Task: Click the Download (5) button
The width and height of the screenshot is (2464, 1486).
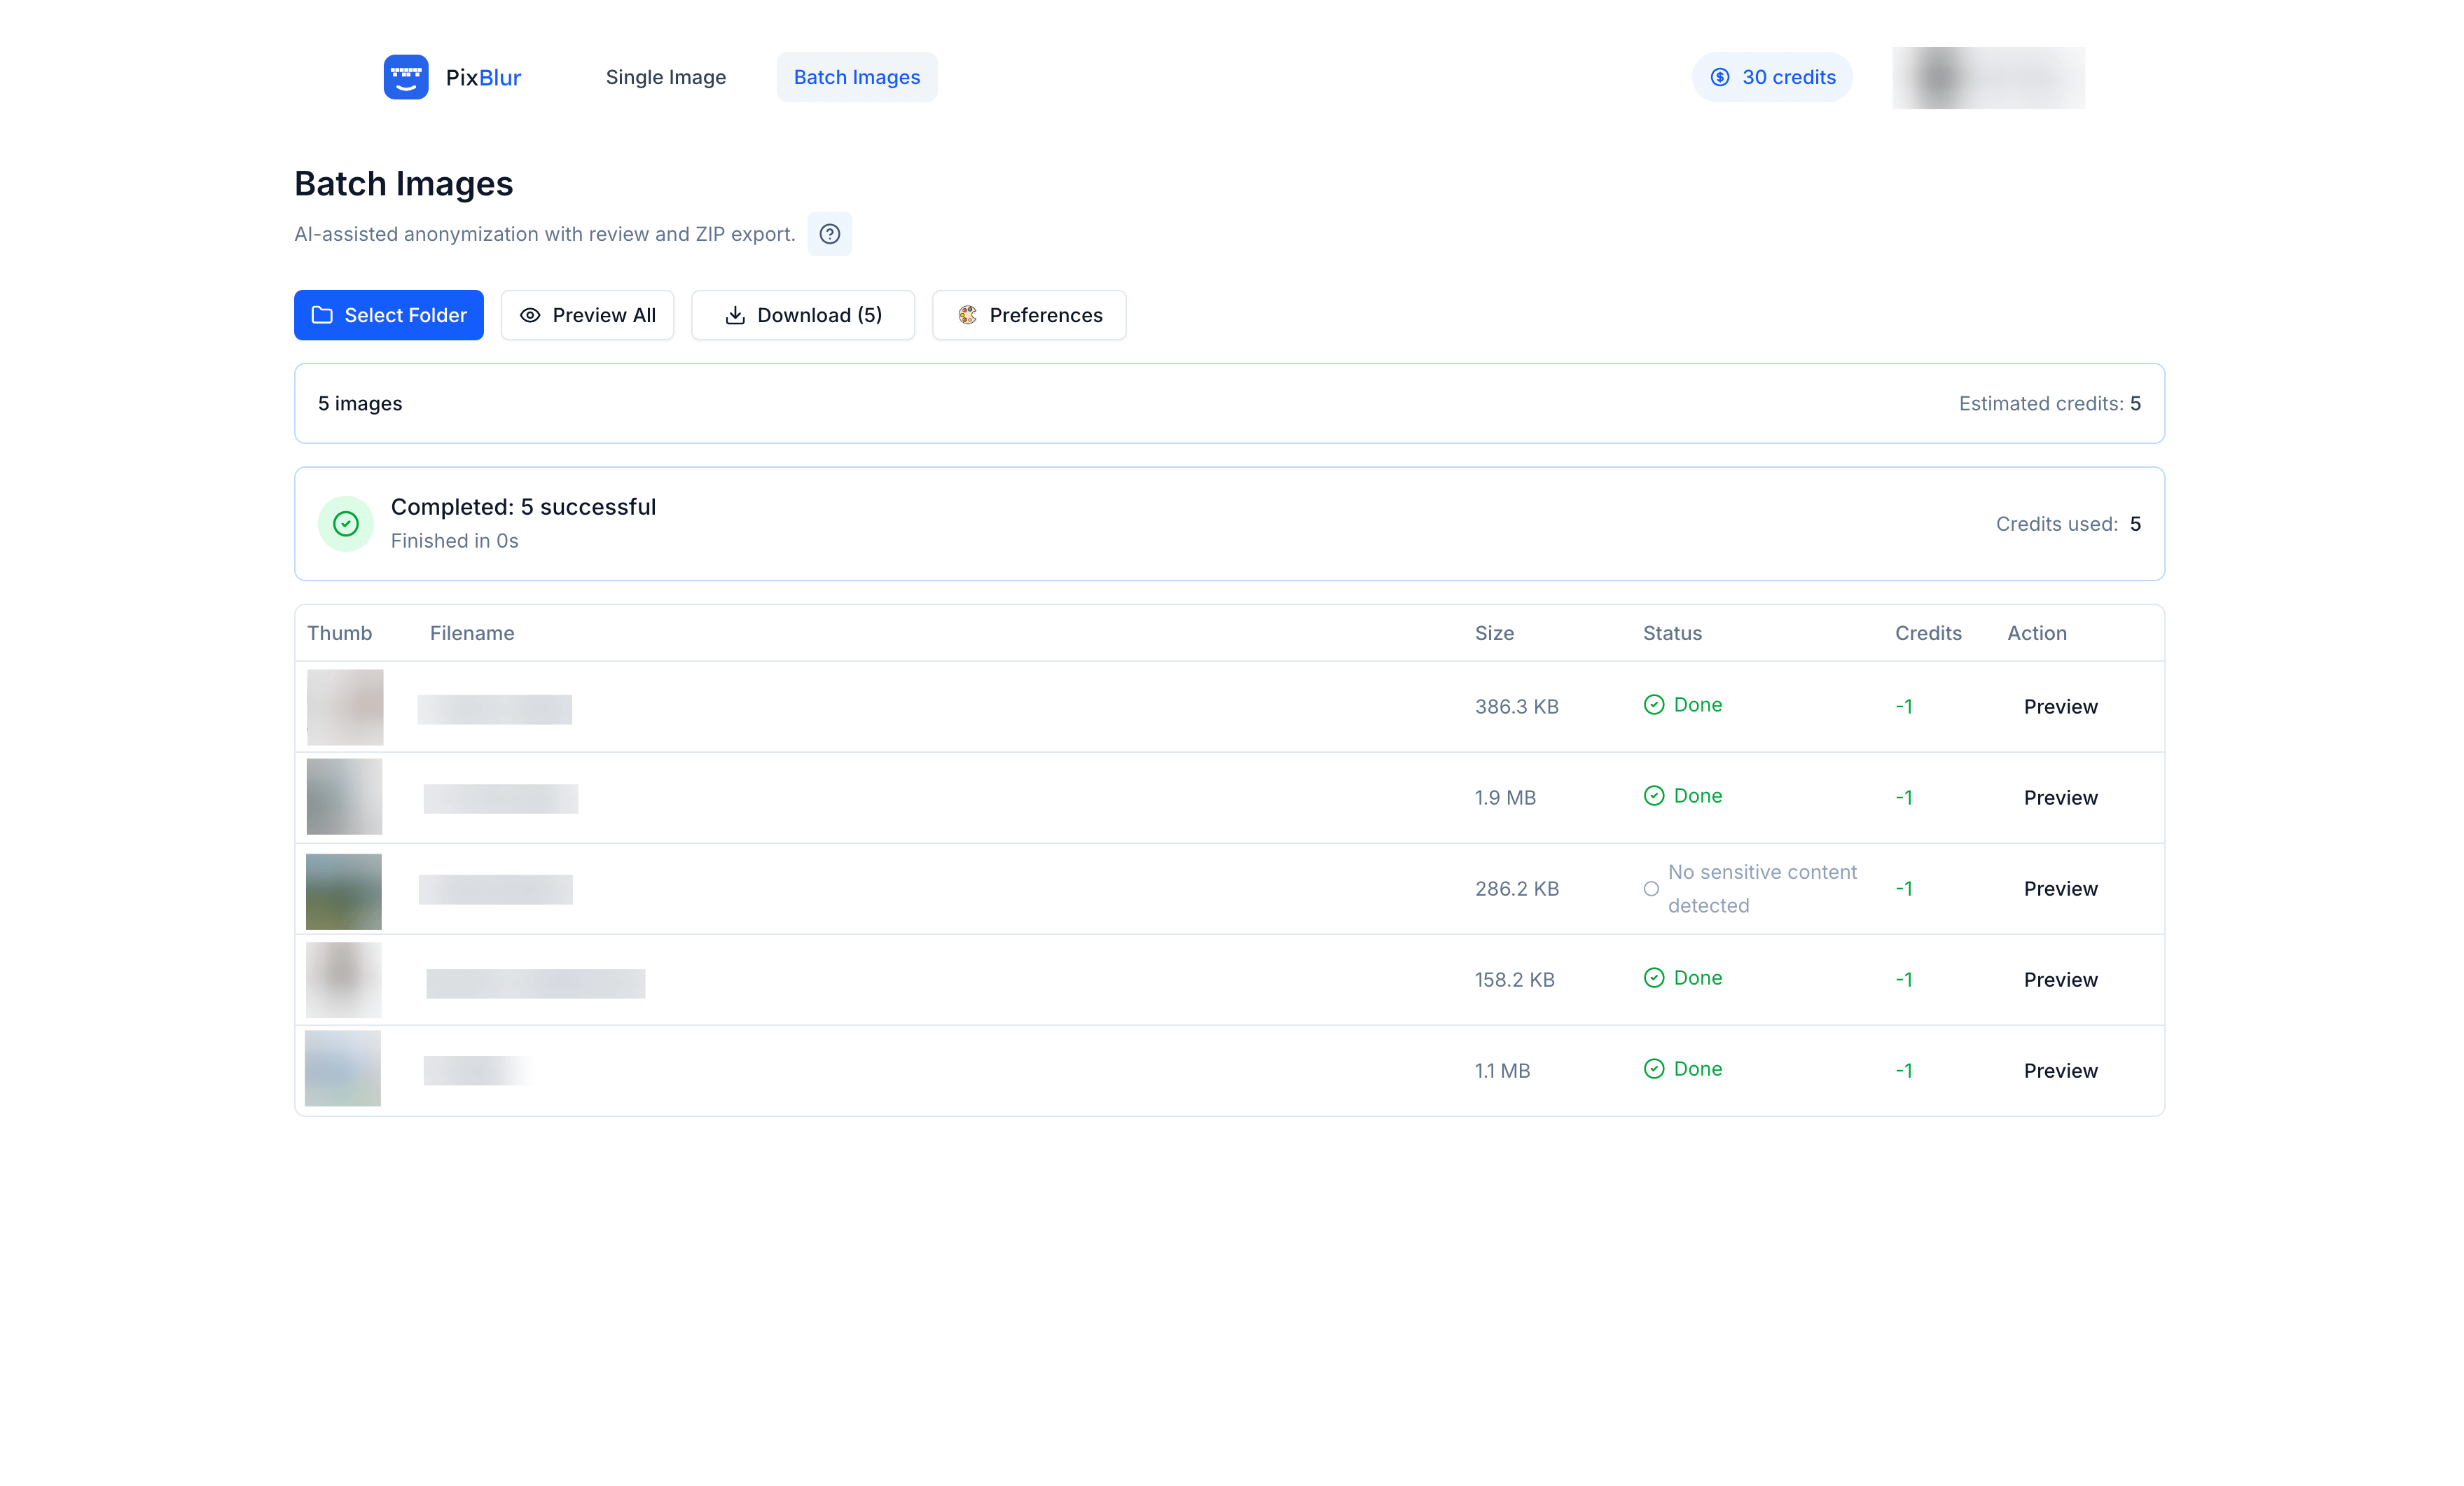Action: (x=803, y=315)
